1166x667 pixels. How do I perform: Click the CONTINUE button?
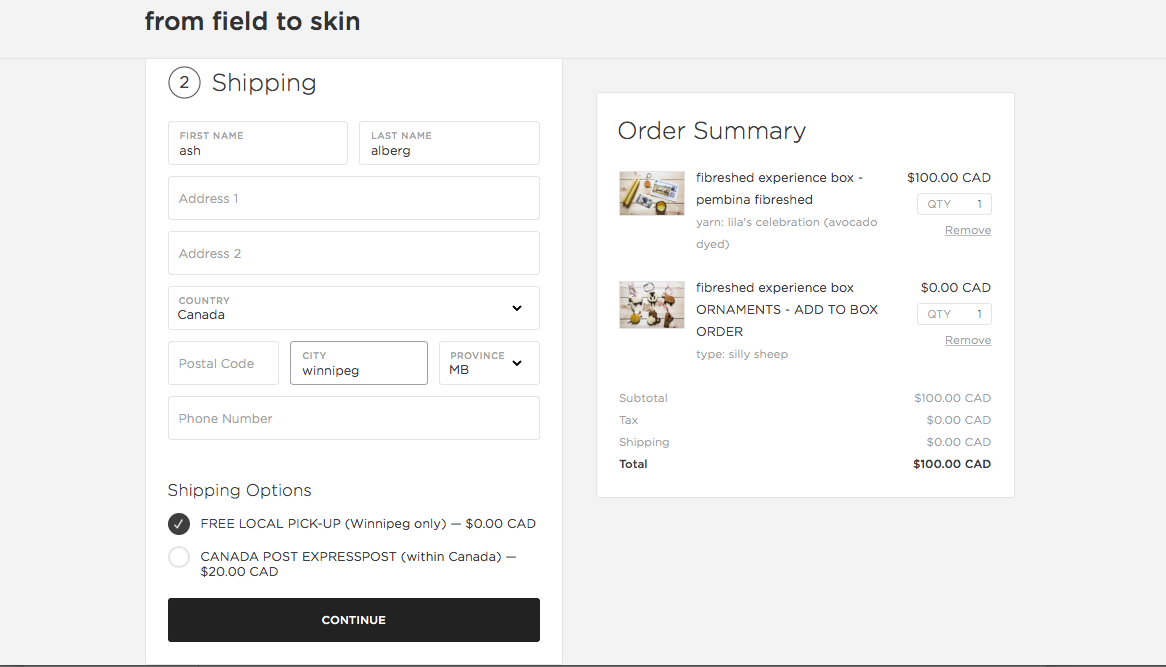(354, 620)
